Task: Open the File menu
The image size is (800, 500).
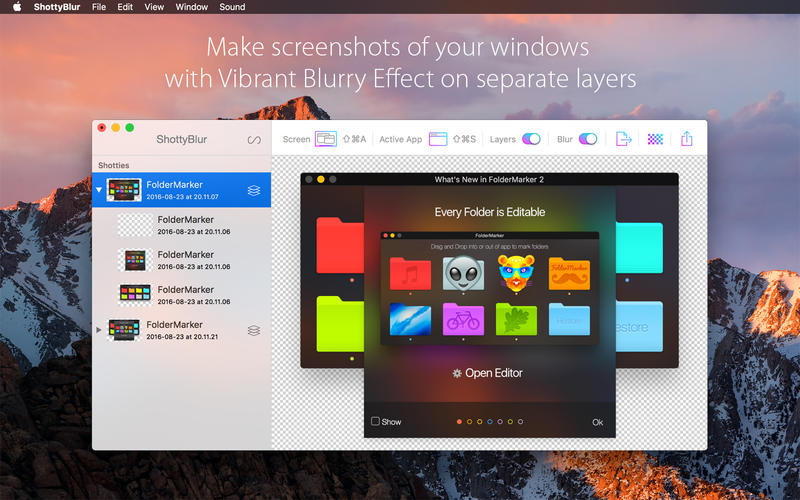Action: 99,7
